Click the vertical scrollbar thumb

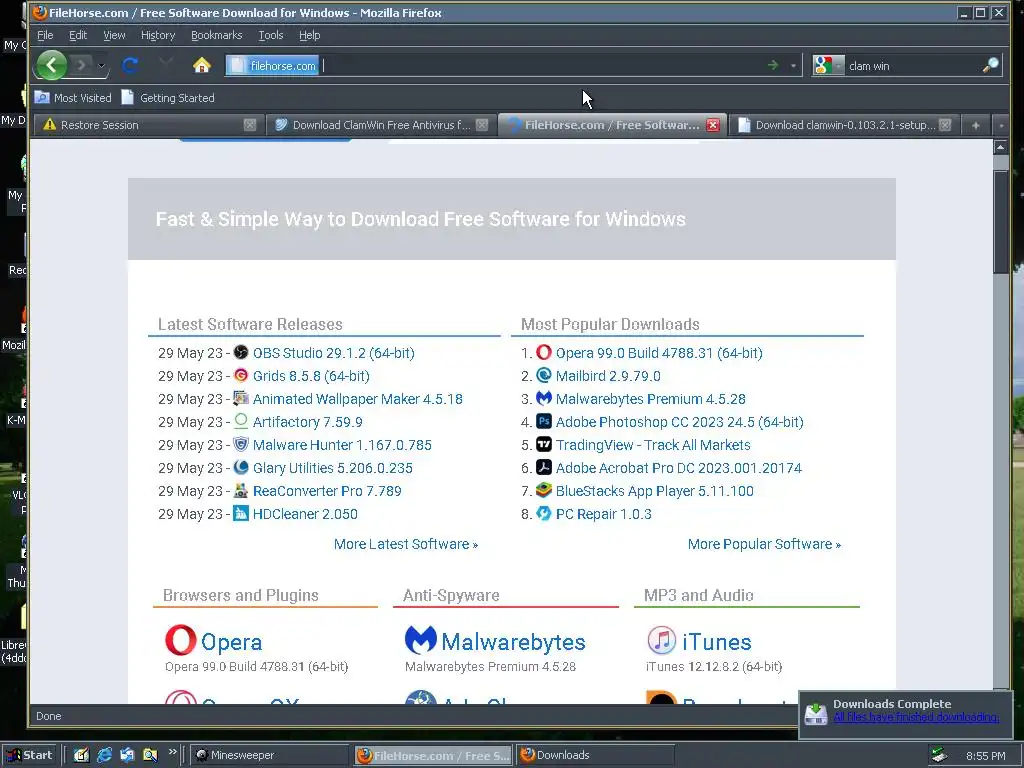pyautogui.click(x=1000, y=222)
